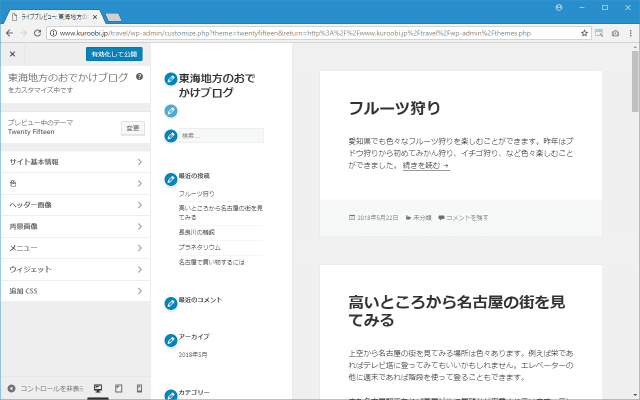Expand the ヘッダー画像 section

(x=75, y=204)
